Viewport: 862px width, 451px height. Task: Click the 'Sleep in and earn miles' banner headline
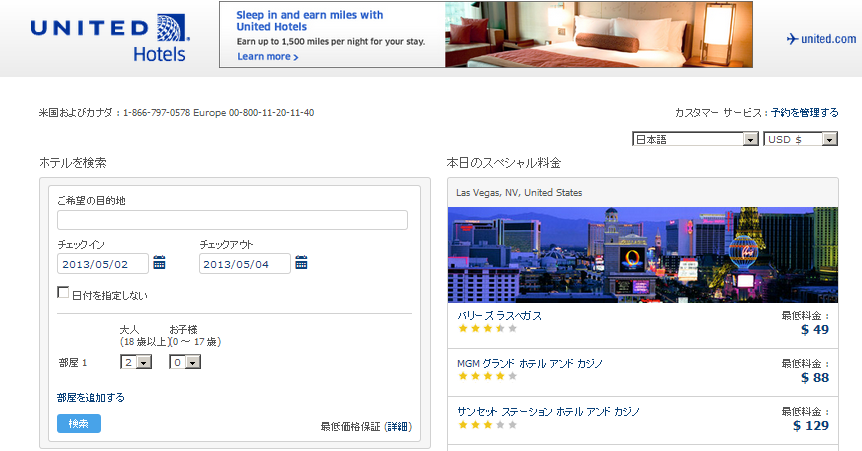tap(310, 21)
